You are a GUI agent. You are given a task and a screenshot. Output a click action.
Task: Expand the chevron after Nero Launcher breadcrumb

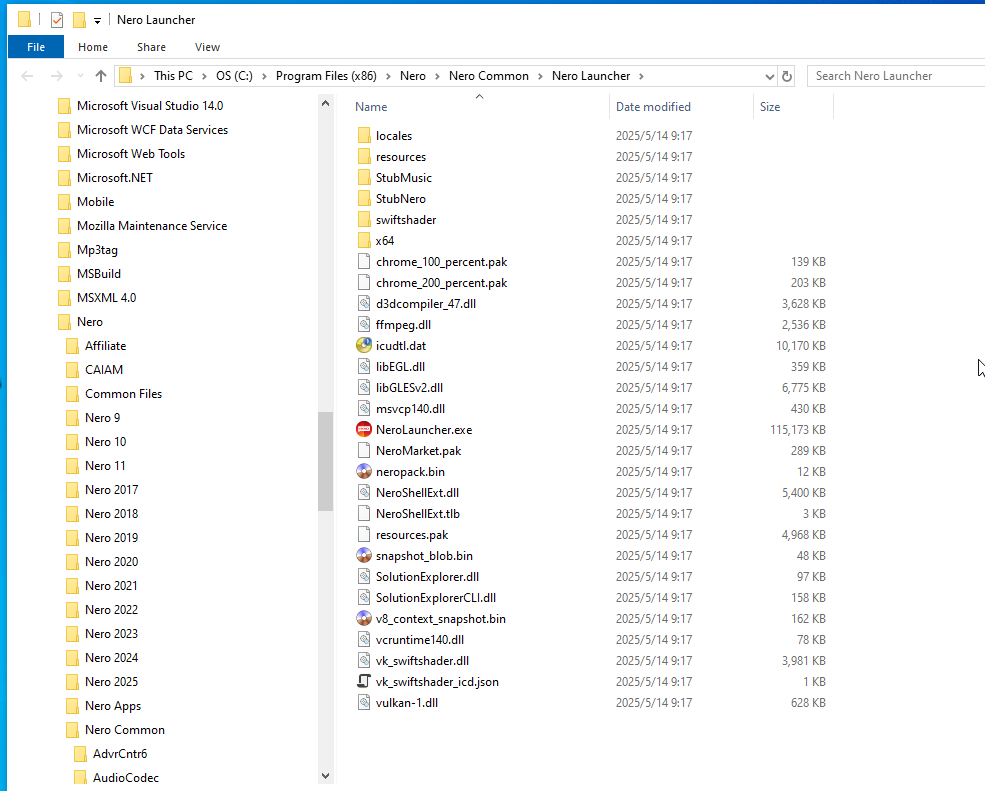click(641, 76)
